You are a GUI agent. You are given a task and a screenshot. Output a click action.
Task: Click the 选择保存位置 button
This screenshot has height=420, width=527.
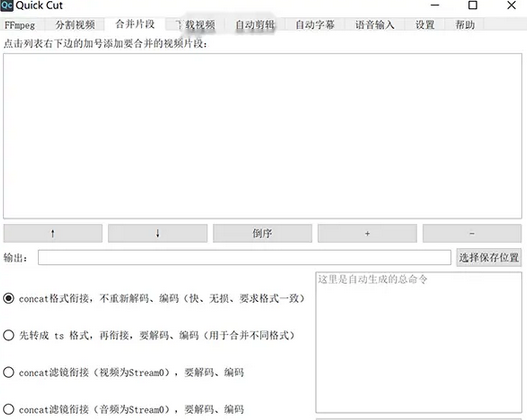(489, 257)
